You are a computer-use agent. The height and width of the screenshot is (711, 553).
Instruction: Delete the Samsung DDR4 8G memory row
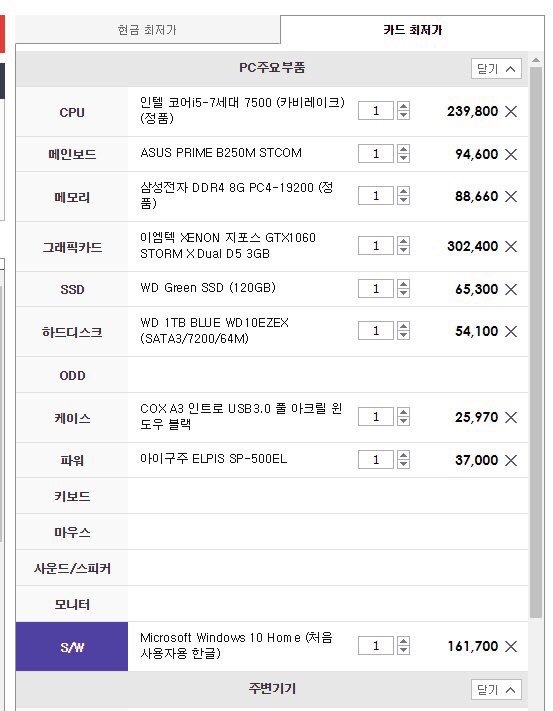coord(511,197)
